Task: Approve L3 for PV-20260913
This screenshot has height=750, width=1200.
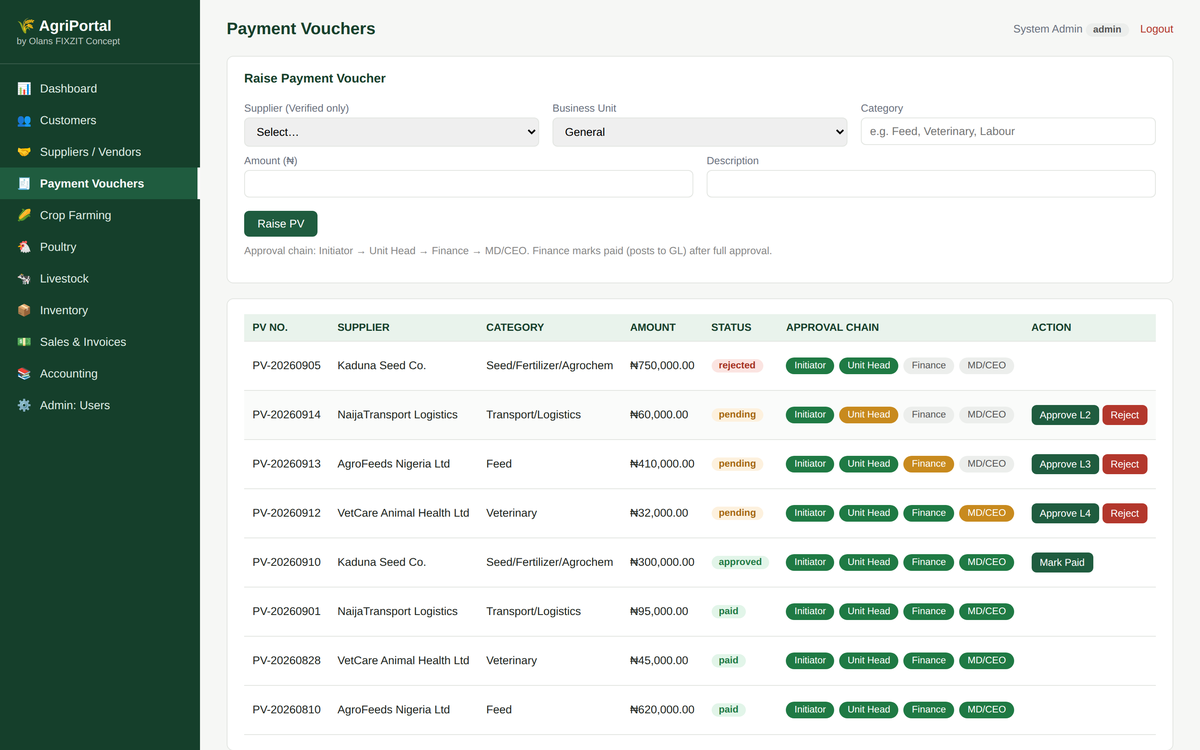Action: [1065, 464]
